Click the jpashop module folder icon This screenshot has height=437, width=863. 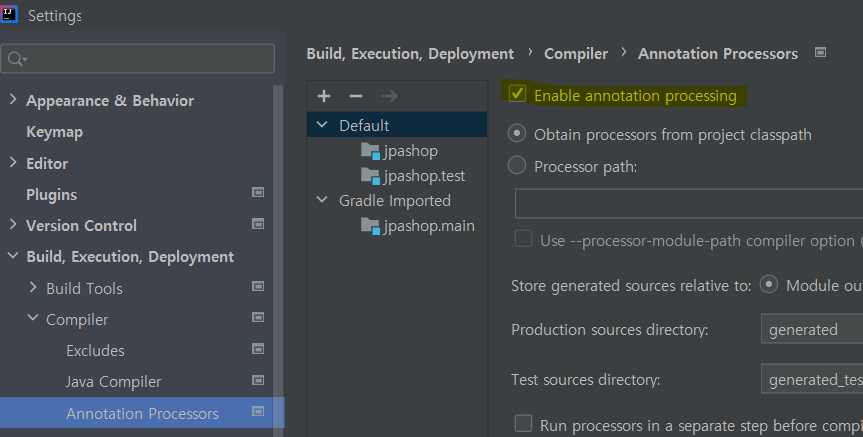point(370,151)
